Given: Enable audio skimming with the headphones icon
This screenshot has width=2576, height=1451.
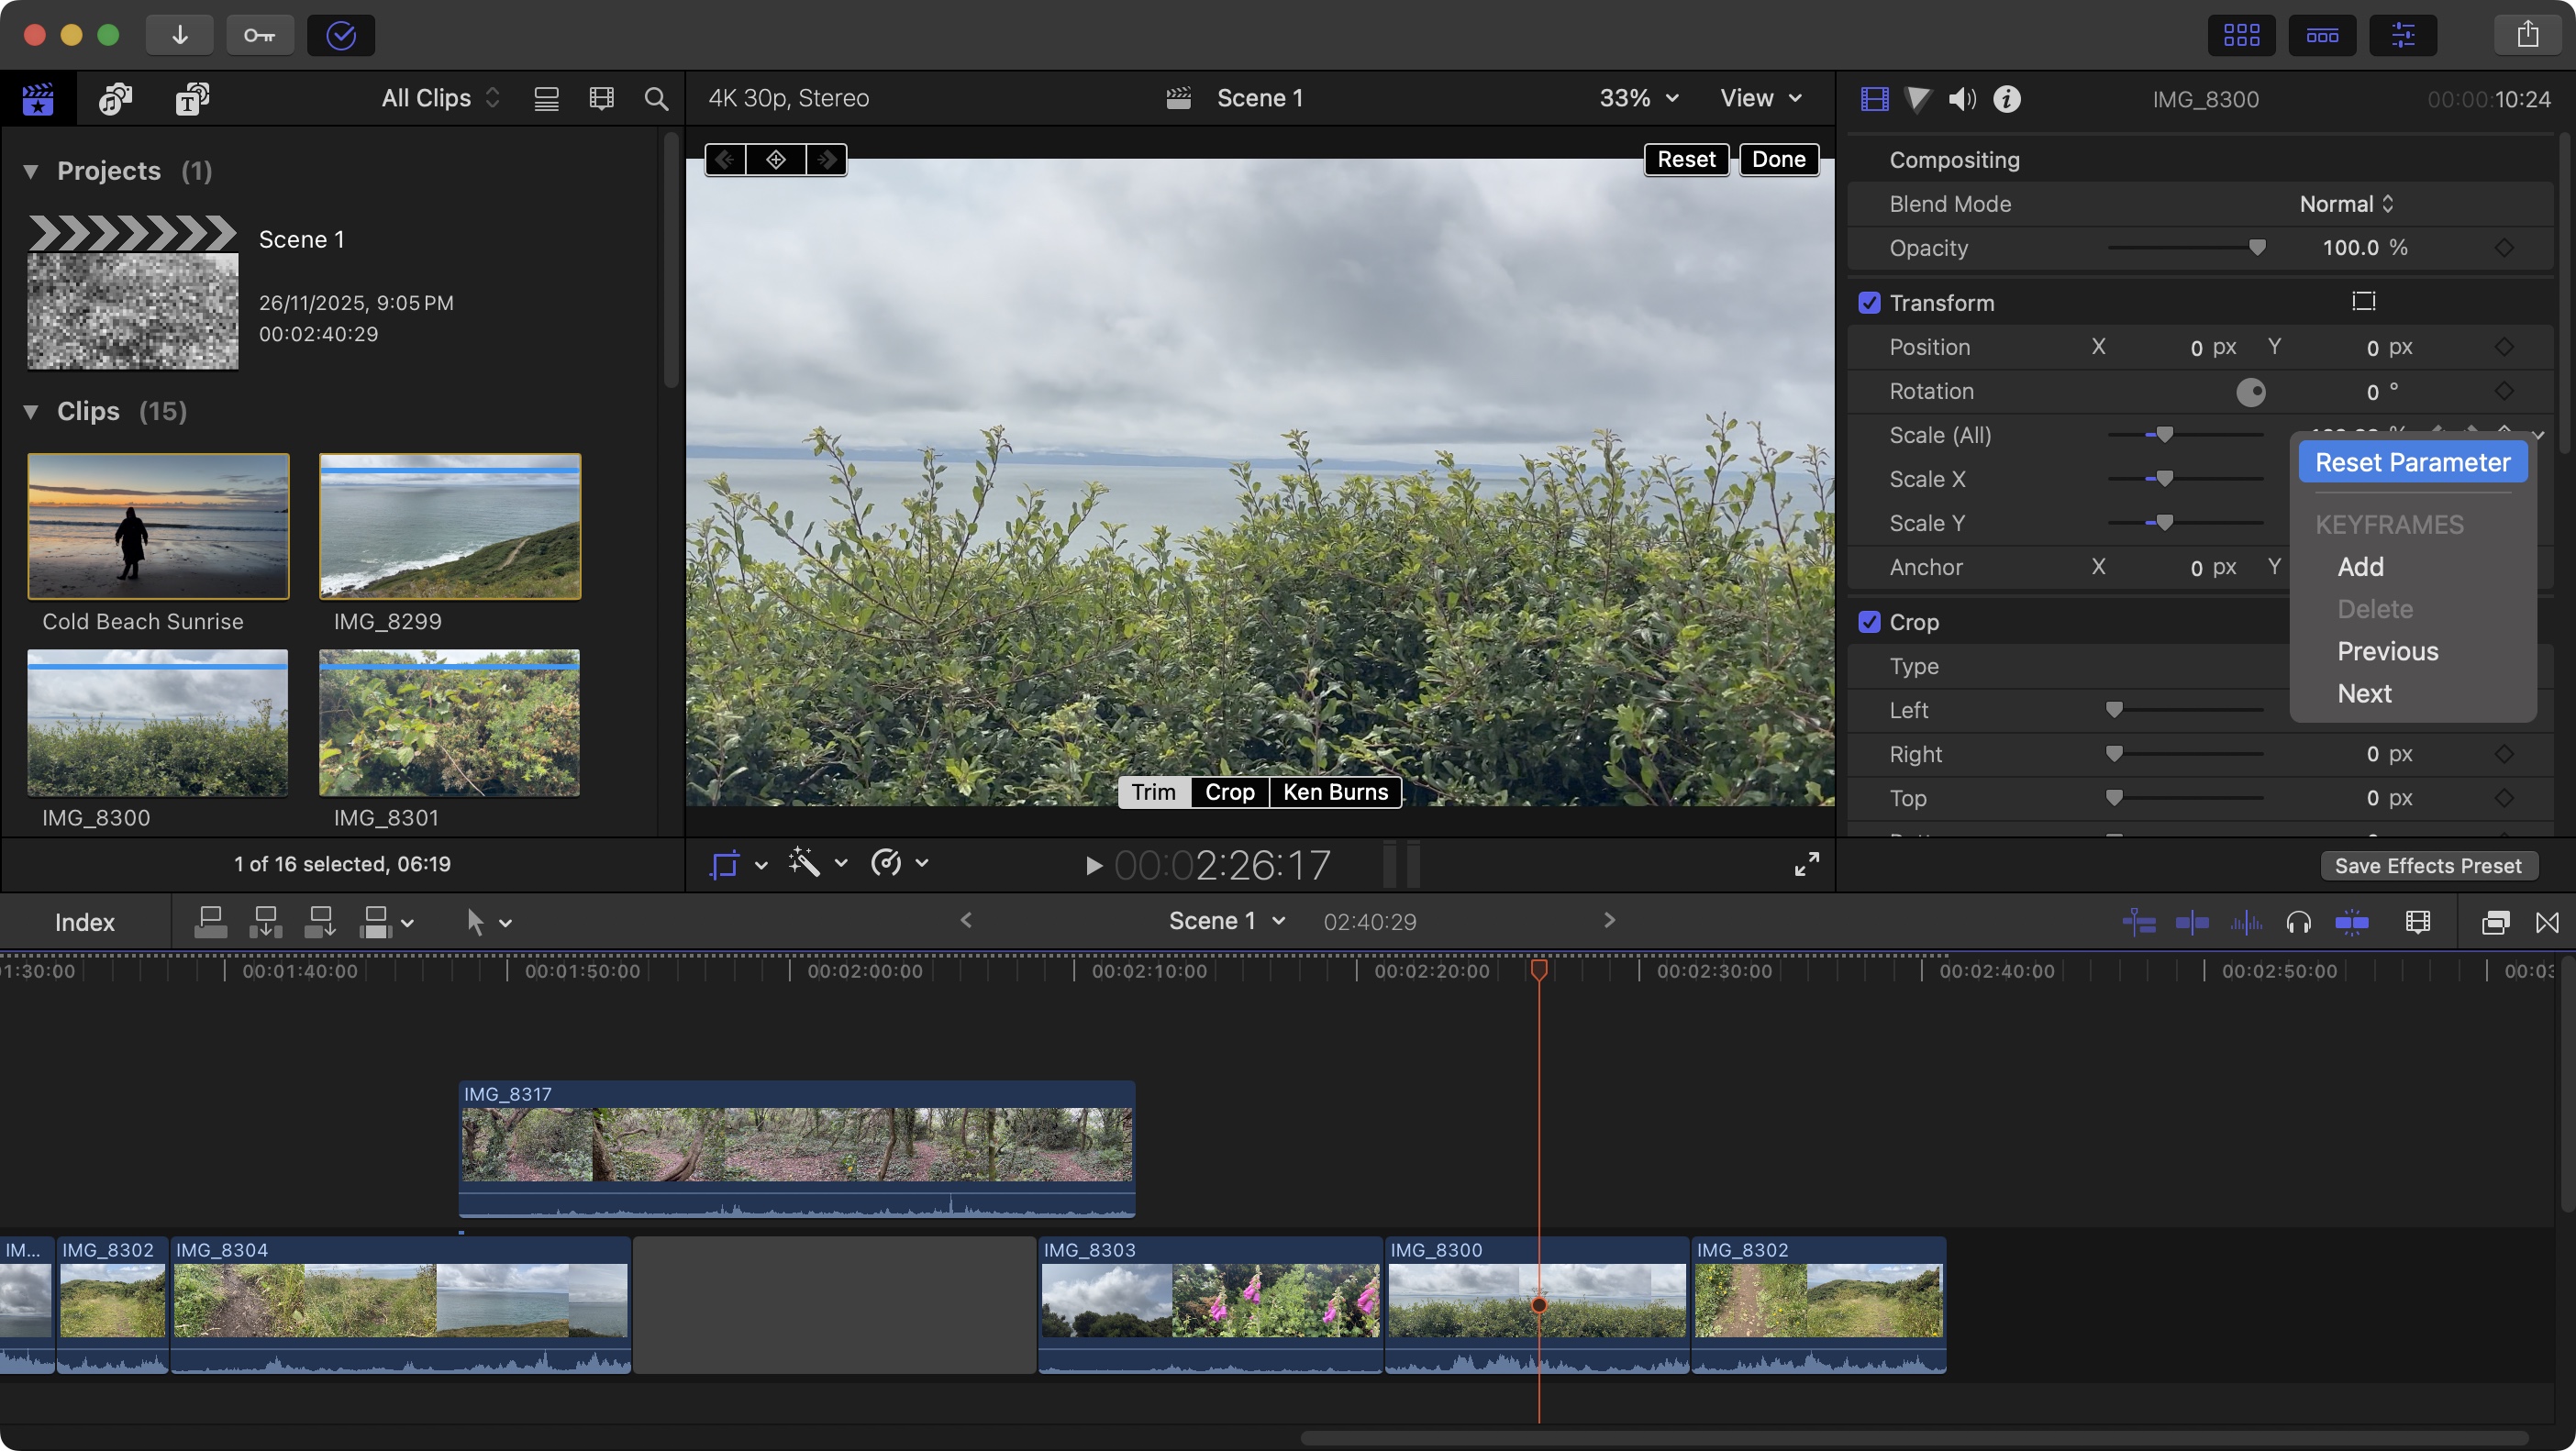Looking at the screenshot, I should tap(2299, 921).
